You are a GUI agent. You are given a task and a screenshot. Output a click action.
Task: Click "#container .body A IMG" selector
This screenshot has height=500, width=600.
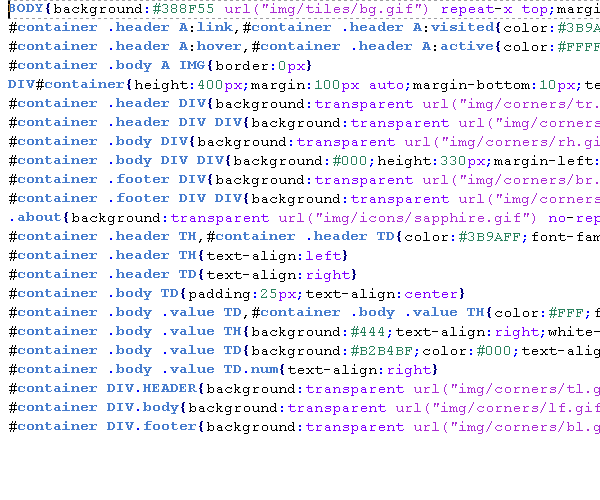click(107, 65)
